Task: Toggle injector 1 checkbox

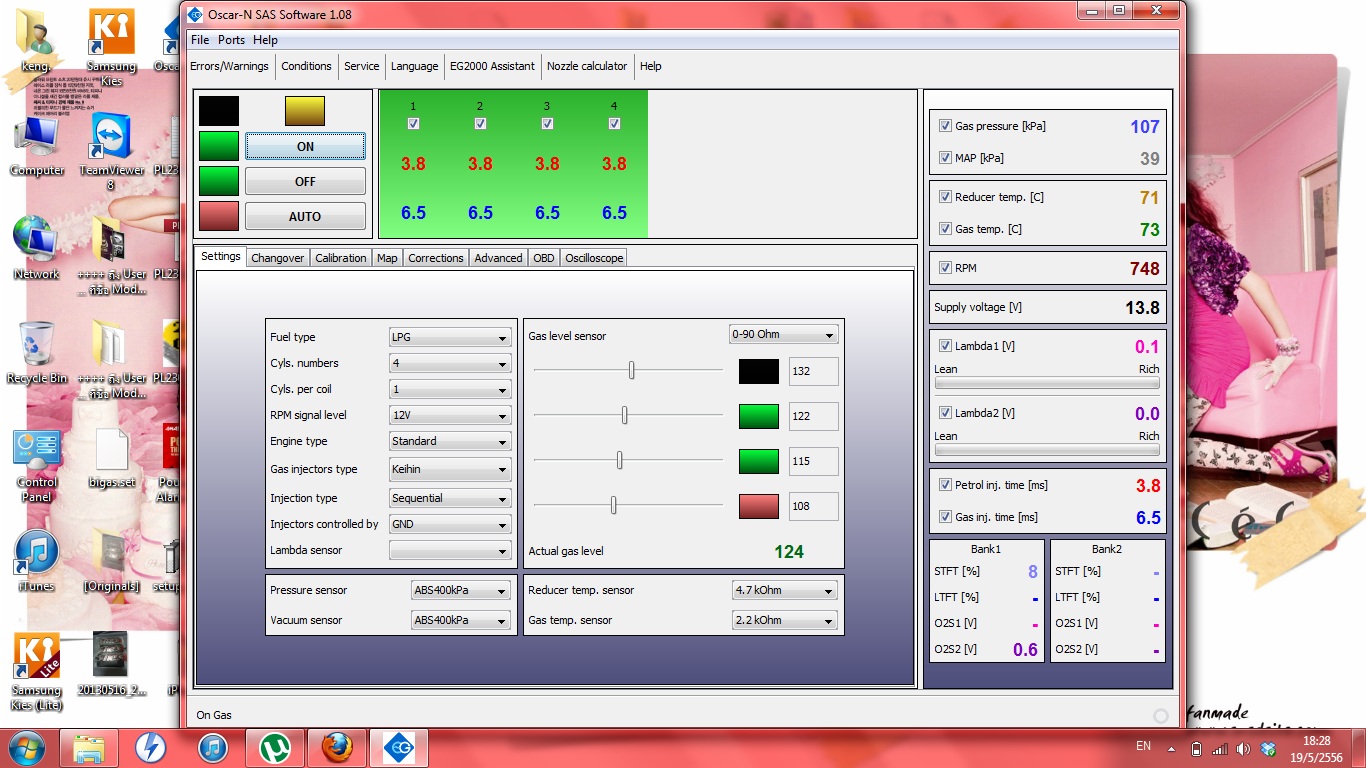Action: point(413,123)
